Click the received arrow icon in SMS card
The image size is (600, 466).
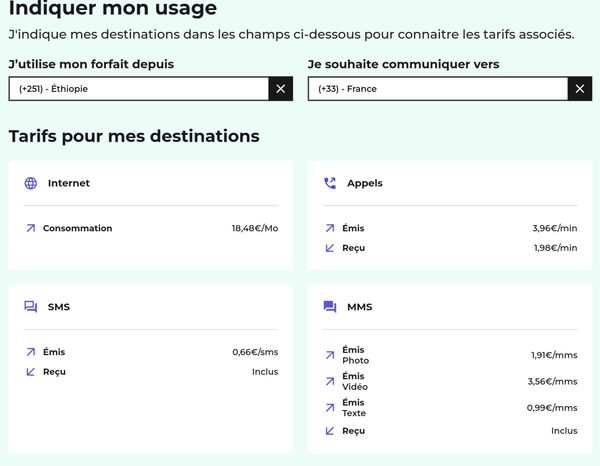pos(31,372)
